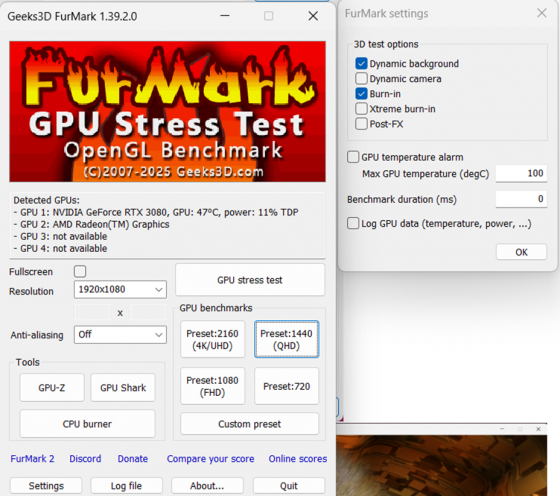Launch Custom preset benchmark
This screenshot has width=560, height=496.
point(249,424)
